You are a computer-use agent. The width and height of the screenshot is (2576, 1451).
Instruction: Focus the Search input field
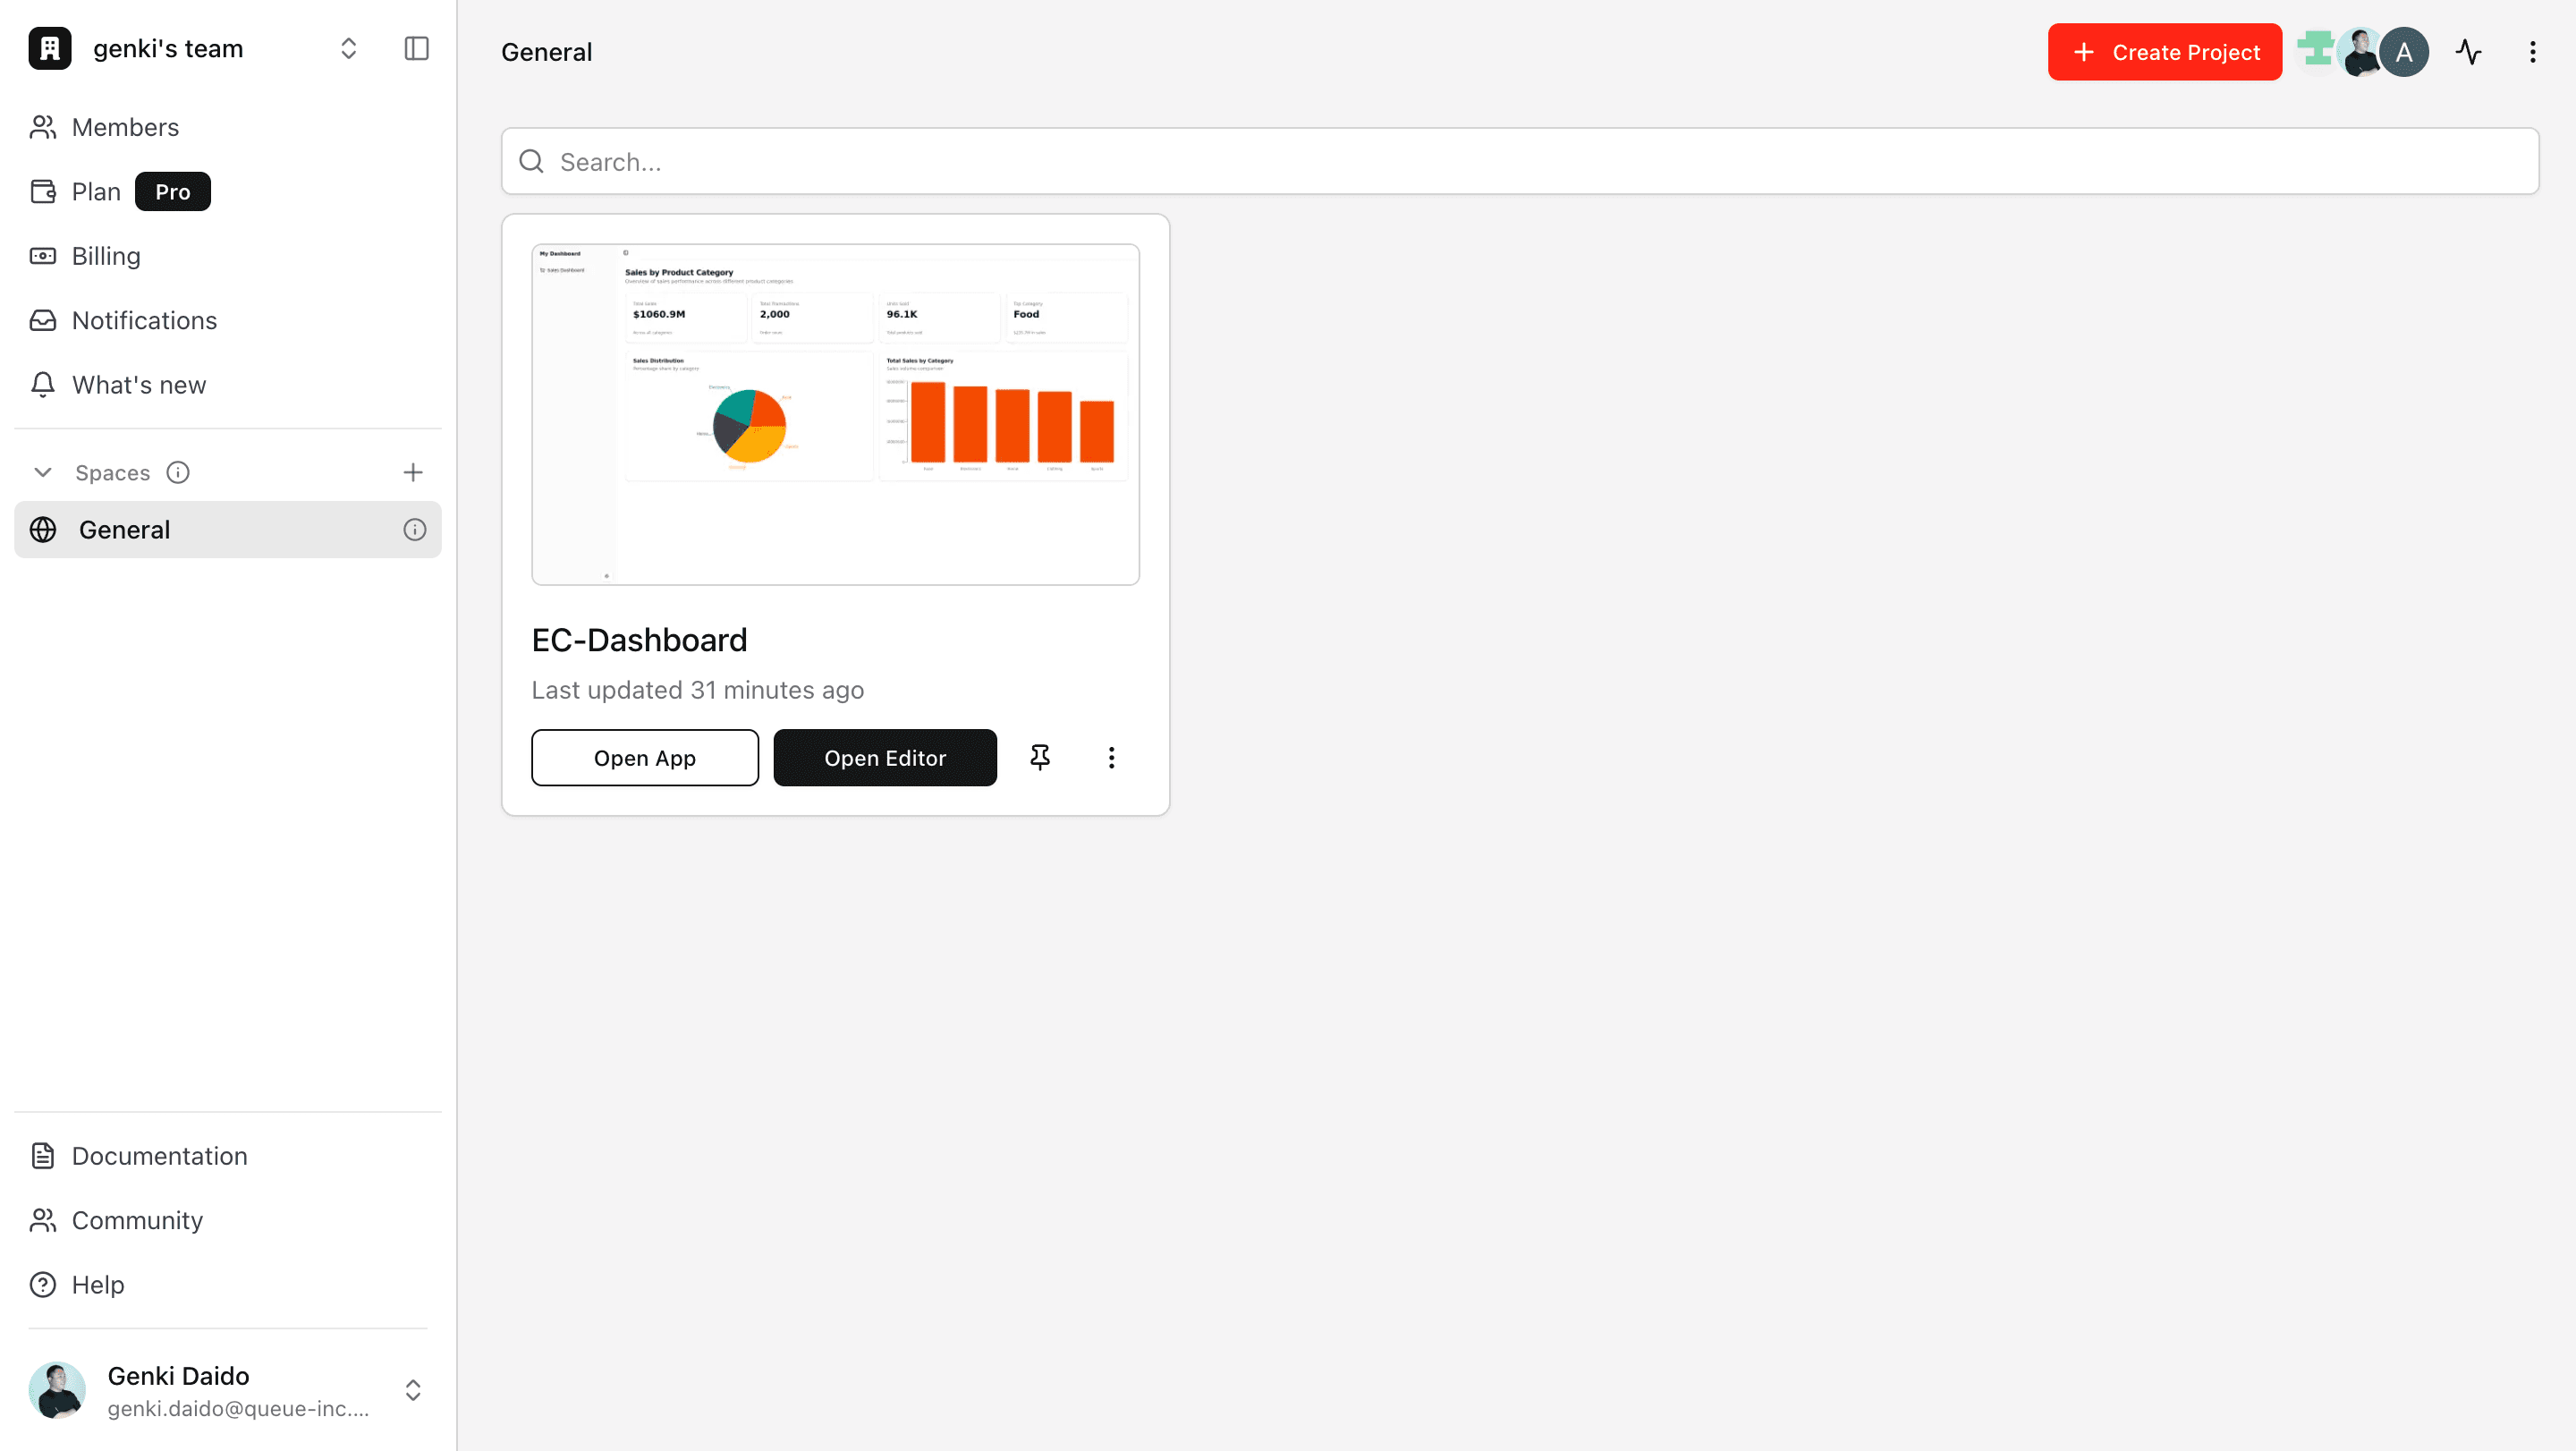tap(1520, 161)
